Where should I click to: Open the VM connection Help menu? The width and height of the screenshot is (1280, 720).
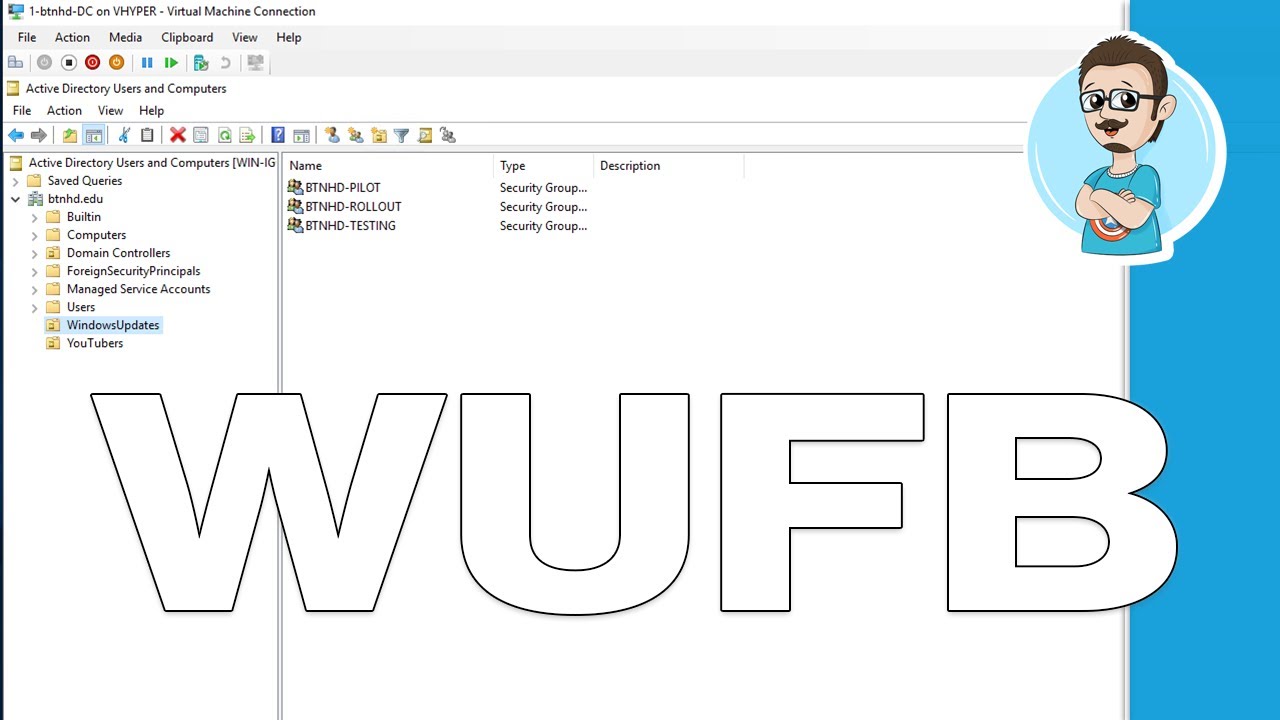pyautogui.click(x=289, y=37)
